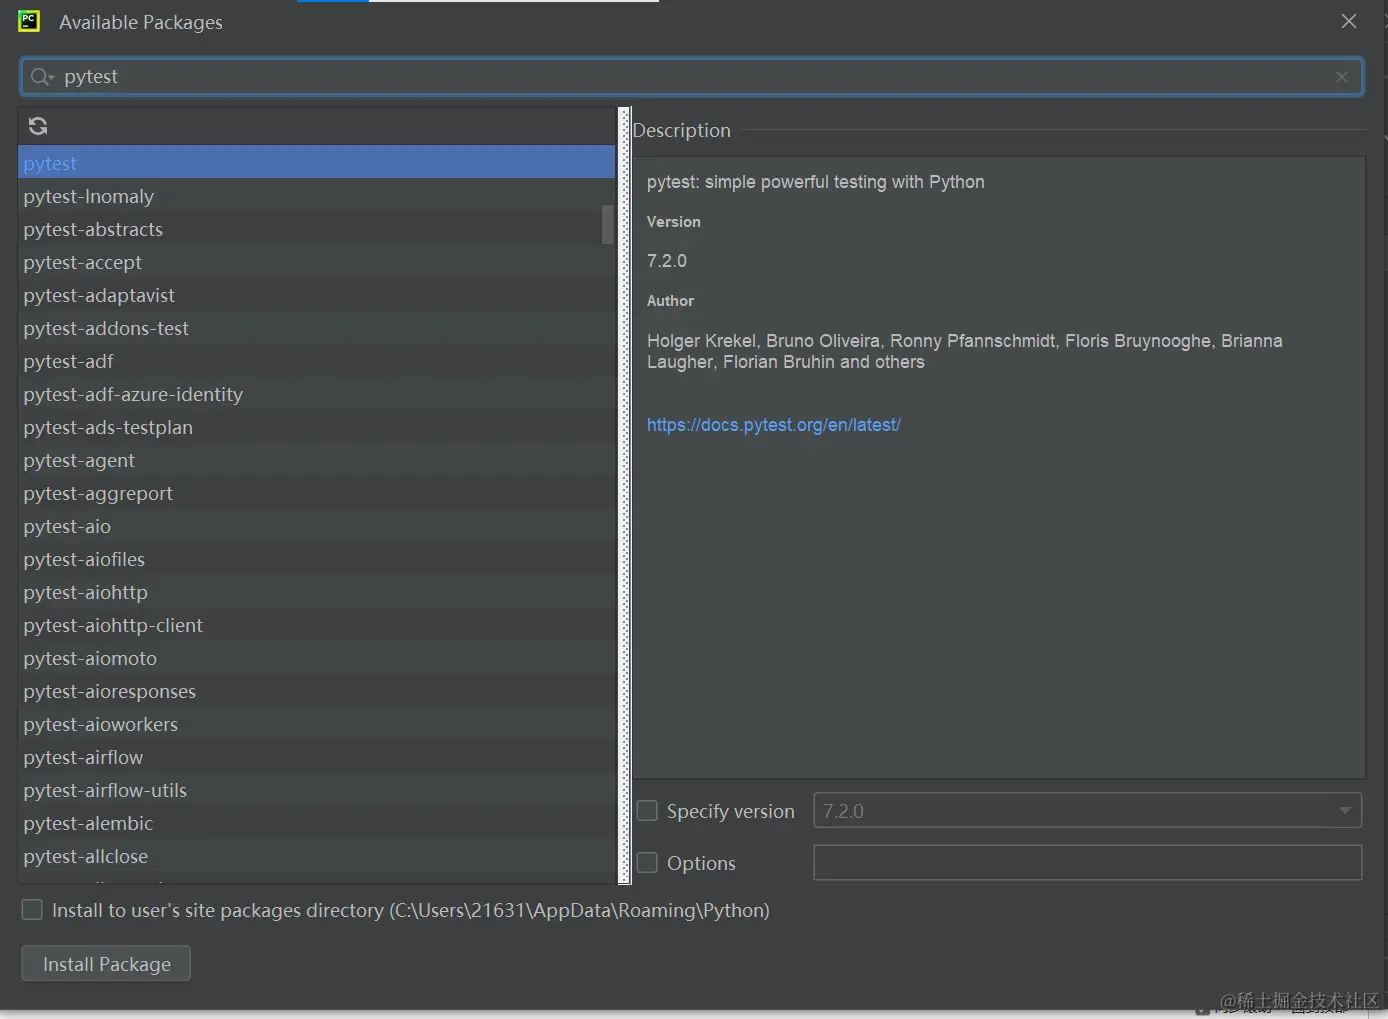
Task: Select pytest-alembic package
Action: [x=316, y=823]
